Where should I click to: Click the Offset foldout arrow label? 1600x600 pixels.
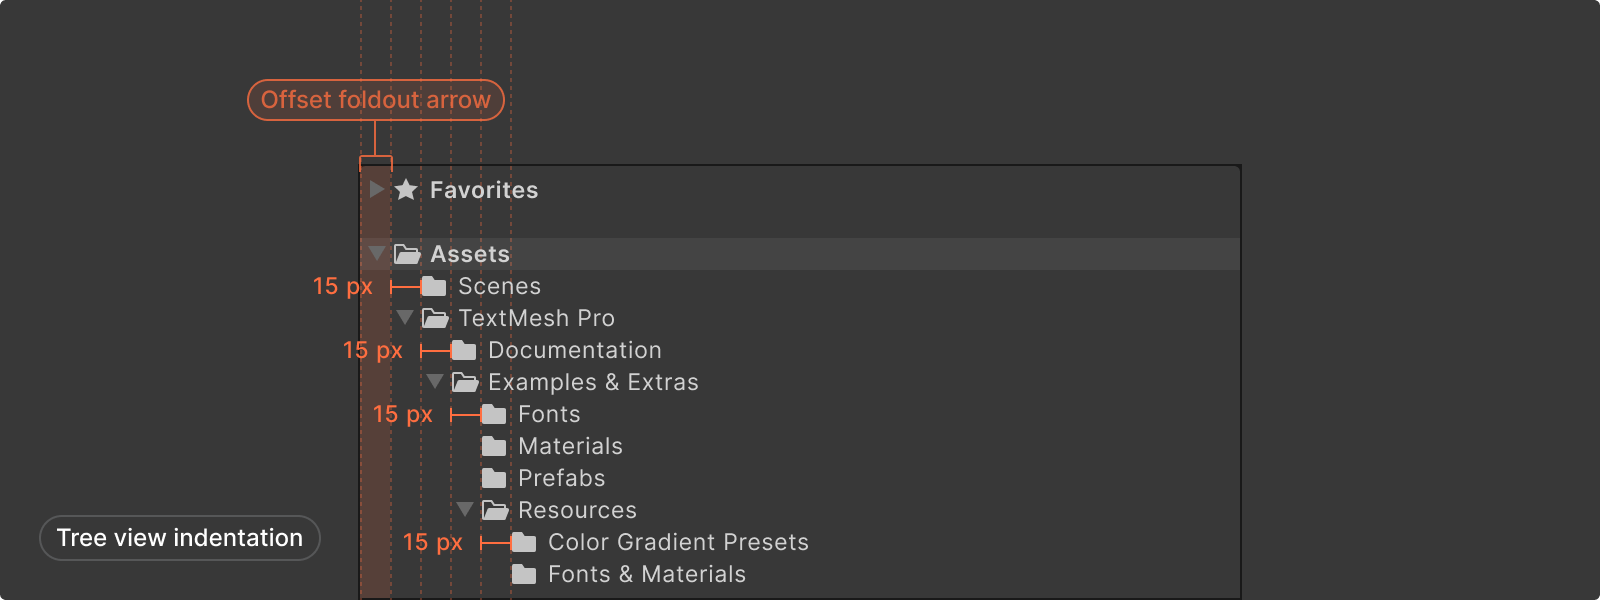pyautogui.click(x=376, y=100)
